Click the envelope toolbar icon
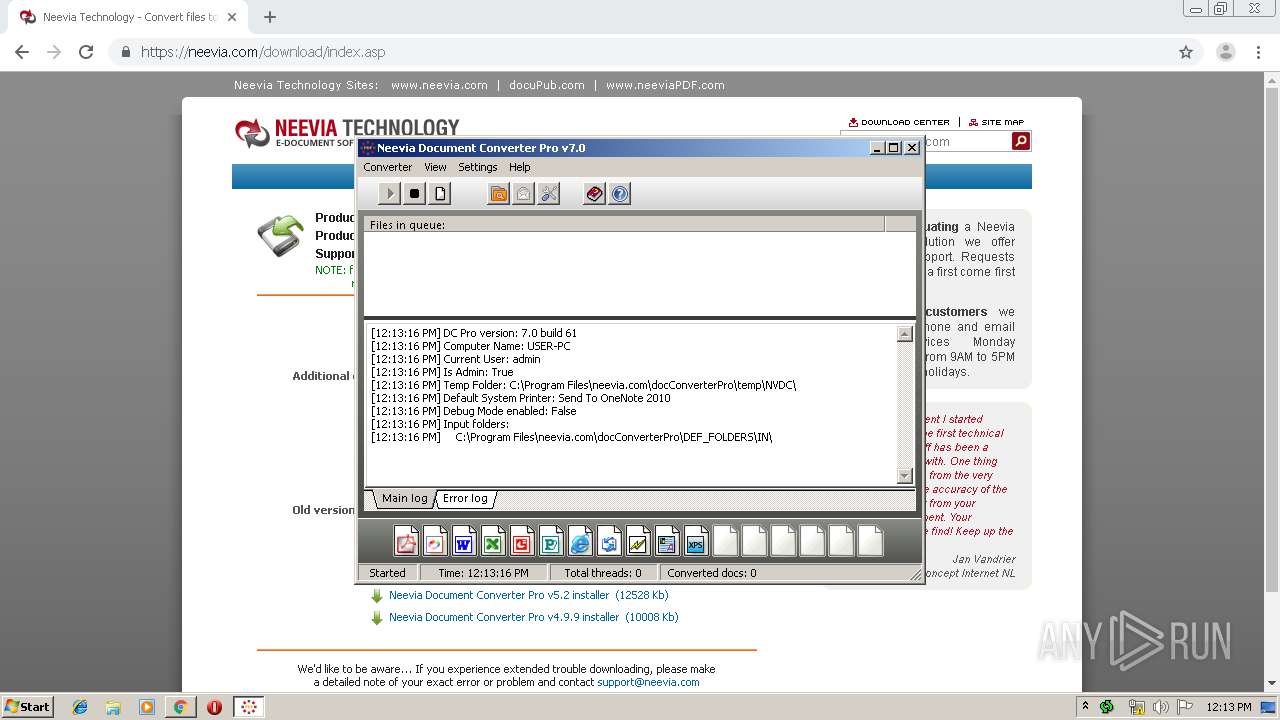The height and width of the screenshot is (720, 1280). coord(523,194)
